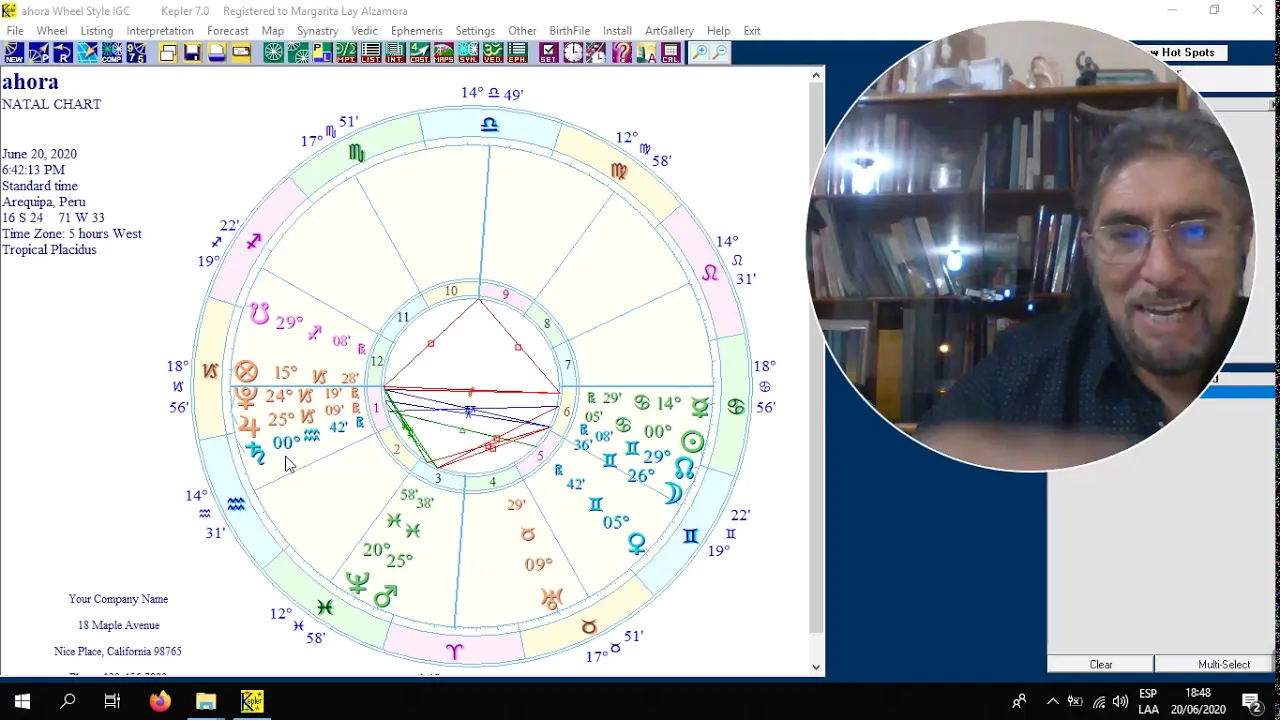Viewport: 1280px width, 720px height.
Task: Click the EPH ephemeris toolbar icon
Action: (x=517, y=52)
